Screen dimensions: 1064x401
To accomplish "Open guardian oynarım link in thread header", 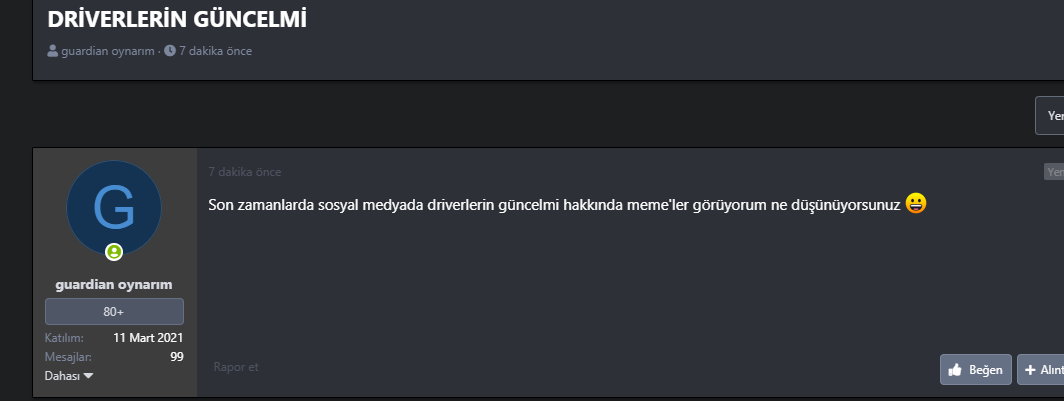I will (108, 51).
